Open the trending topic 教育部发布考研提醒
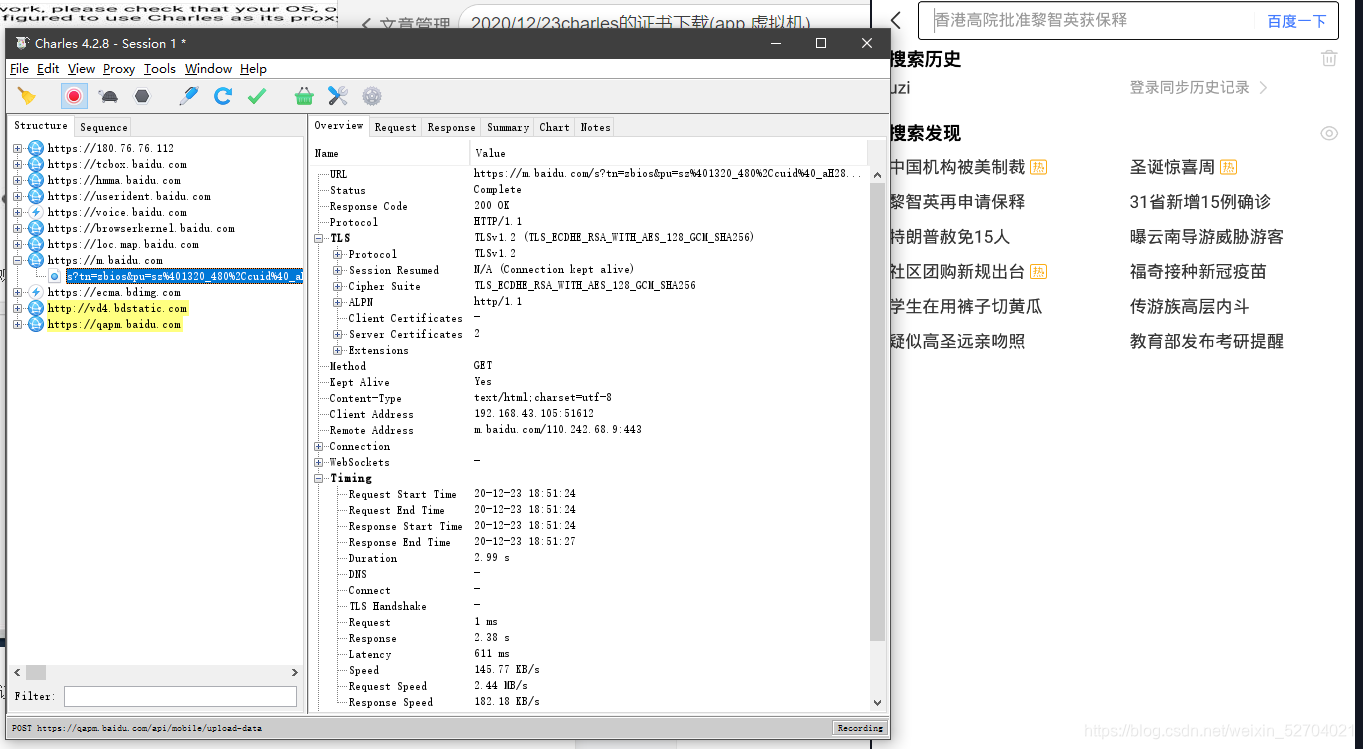Image resolution: width=1363 pixels, height=749 pixels. coord(1206,342)
